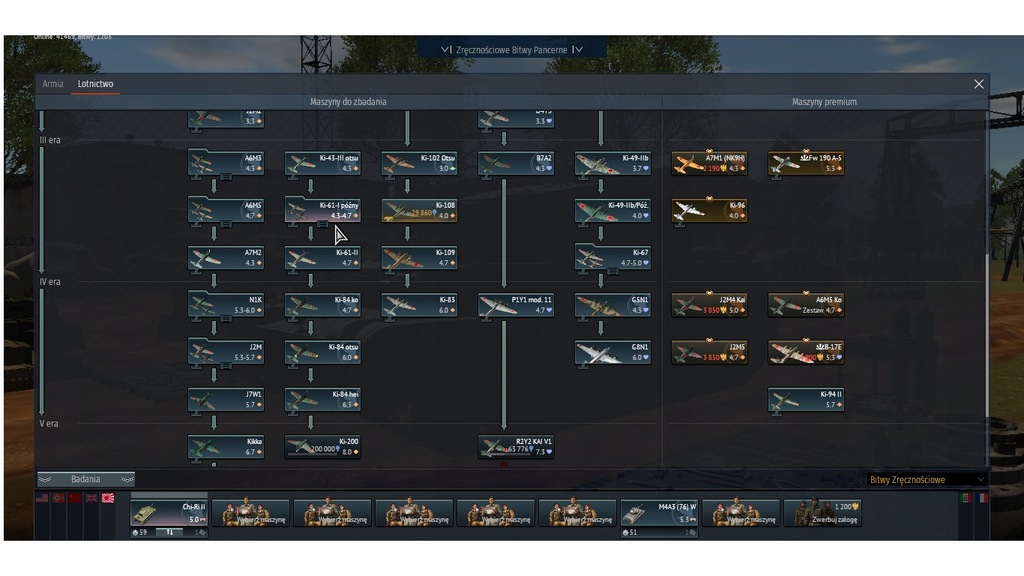This screenshot has height=576, width=1024.
Task: Select premium B-17E bomber card
Action: point(806,352)
